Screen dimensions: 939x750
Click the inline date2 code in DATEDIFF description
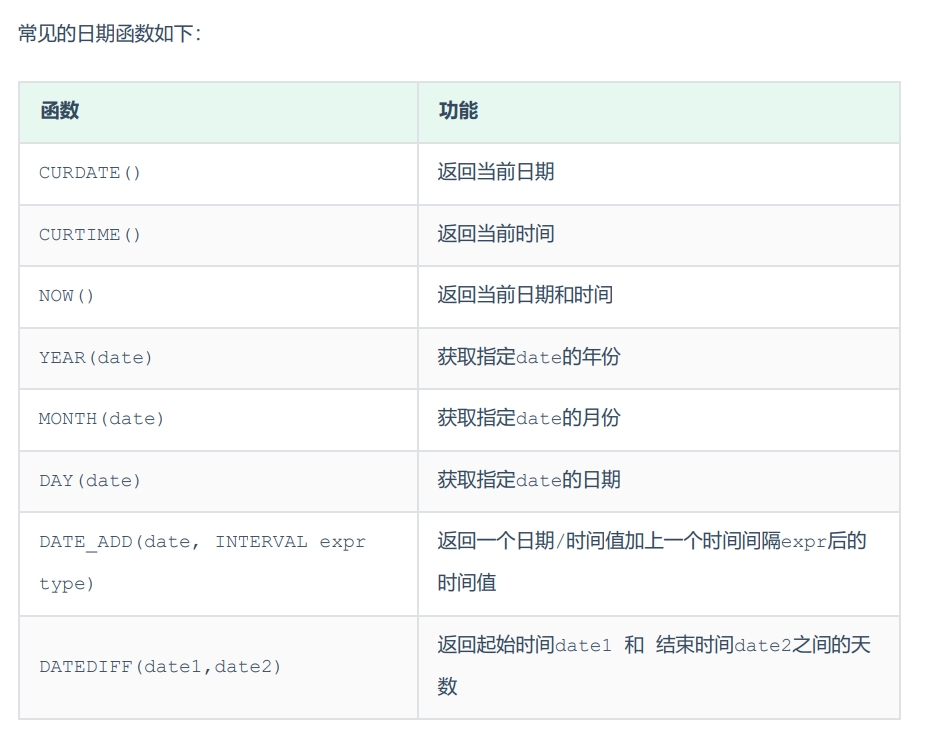coord(763,646)
